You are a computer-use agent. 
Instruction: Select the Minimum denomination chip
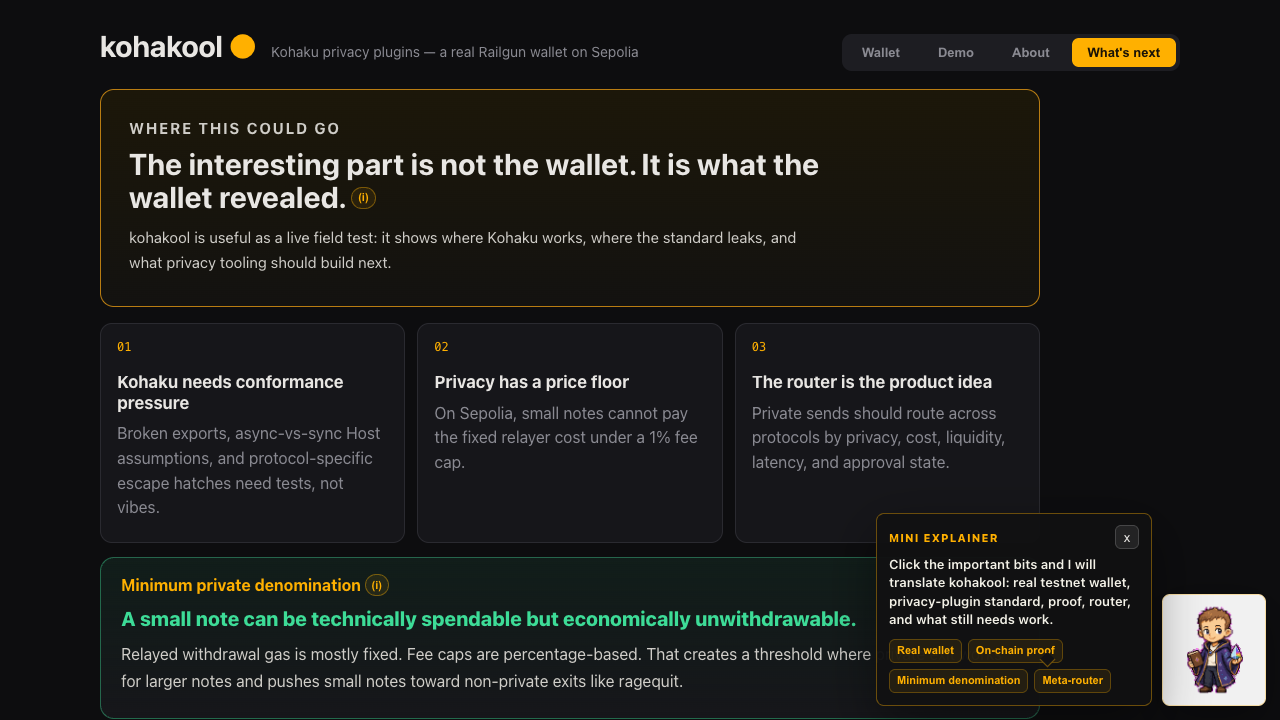[x=958, y=681]
